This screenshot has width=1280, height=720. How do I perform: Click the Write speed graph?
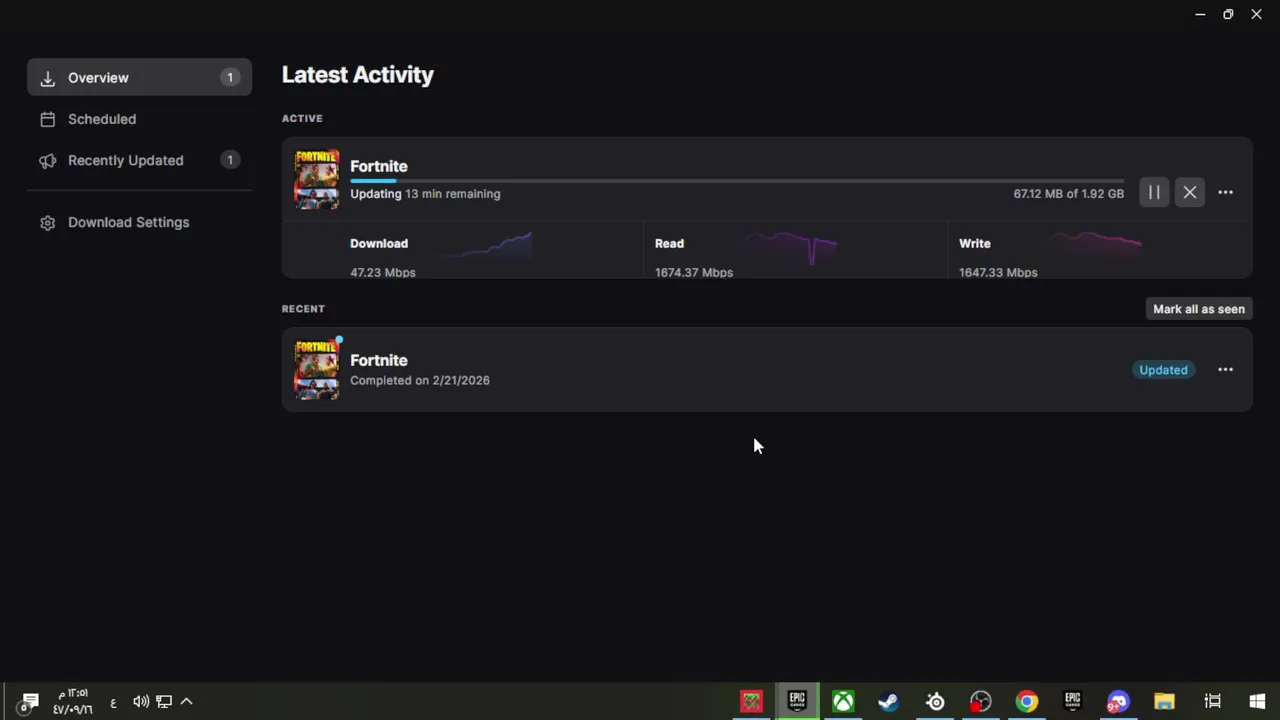(1094, 244)
